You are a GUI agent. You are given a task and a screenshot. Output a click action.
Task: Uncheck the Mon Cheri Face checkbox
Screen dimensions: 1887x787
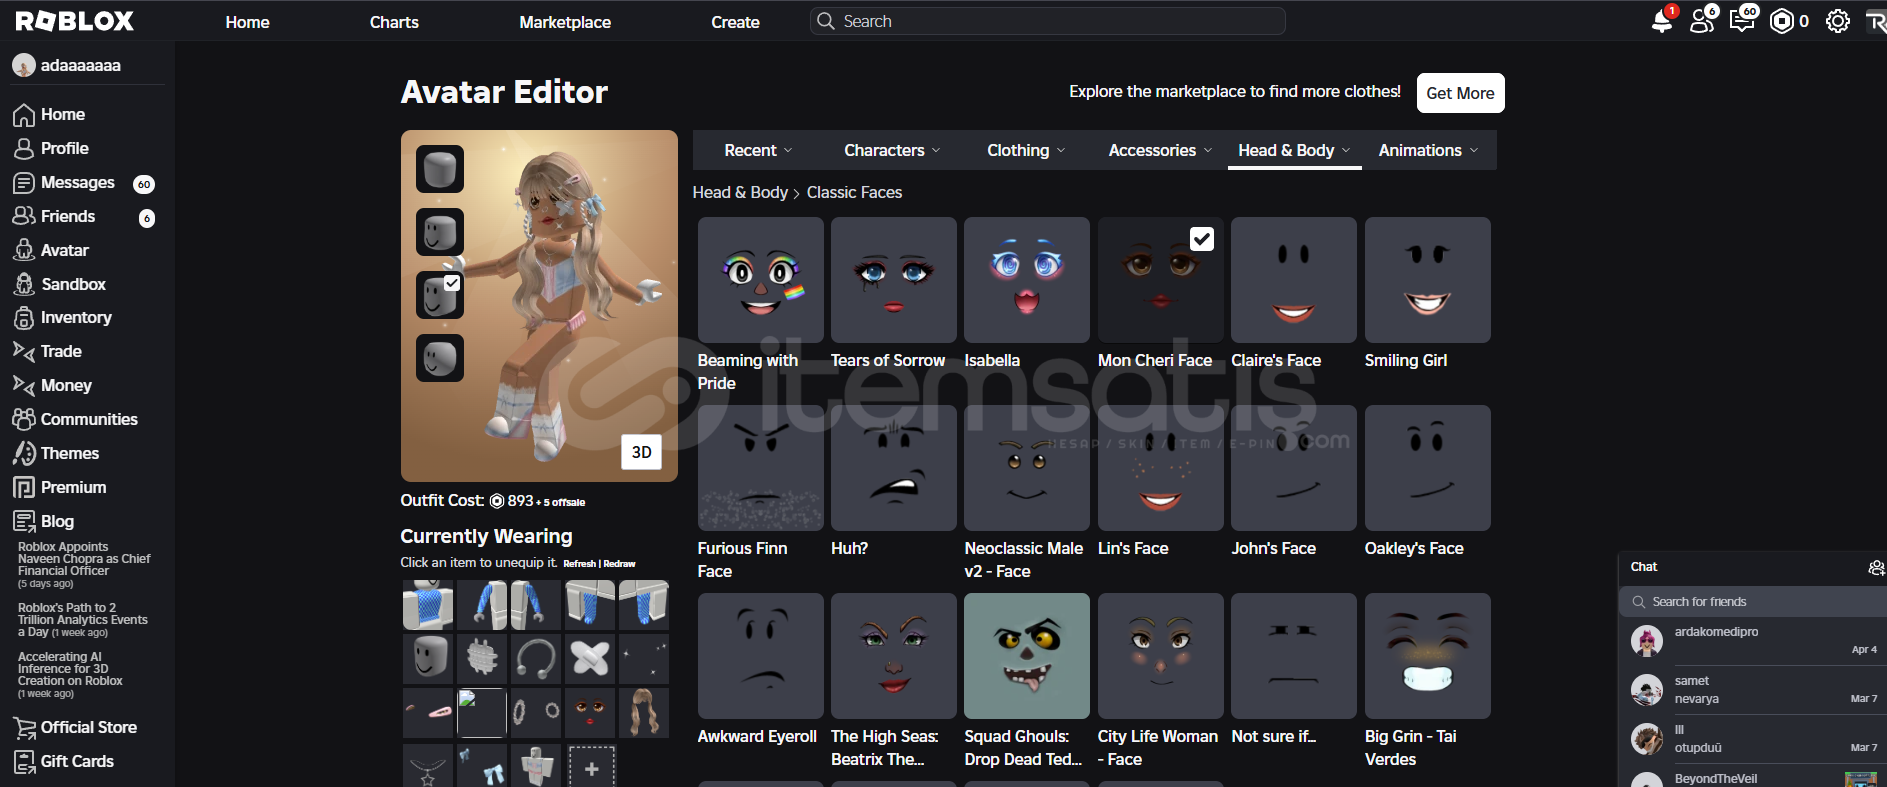click(x=1202, y=239)
